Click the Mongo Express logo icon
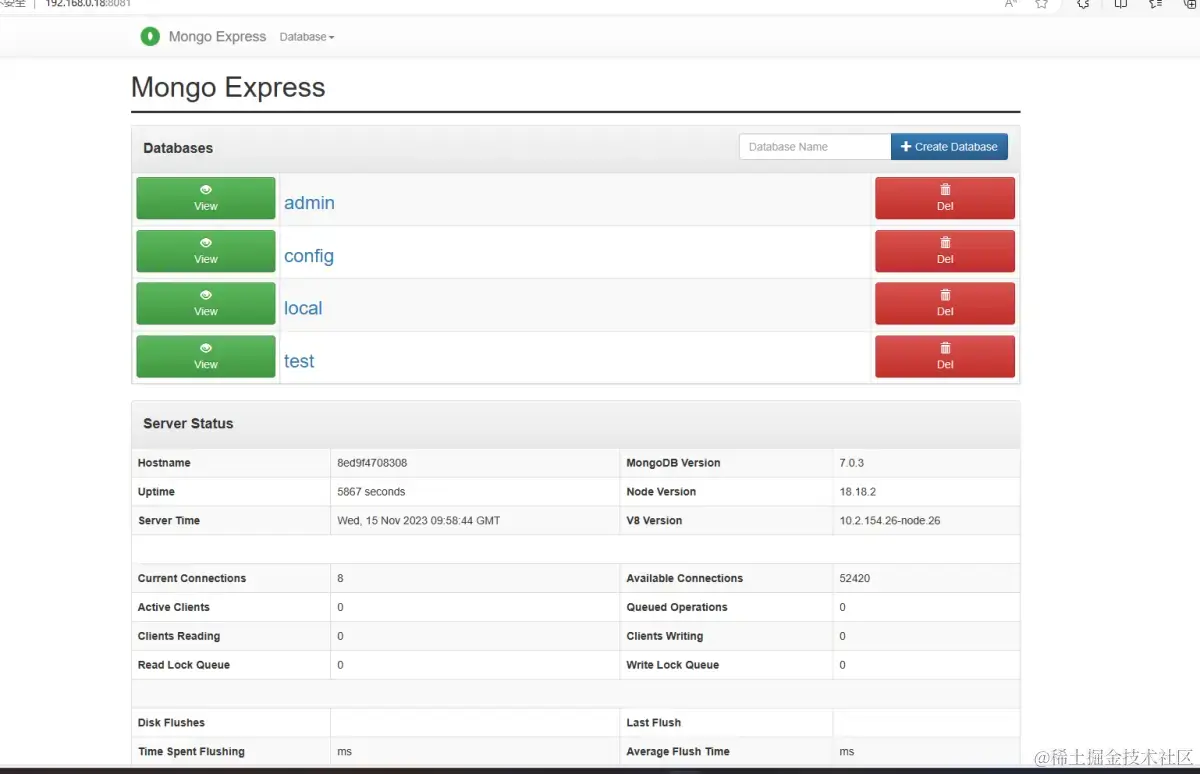The image size is (1200, 774). point(150,36)
